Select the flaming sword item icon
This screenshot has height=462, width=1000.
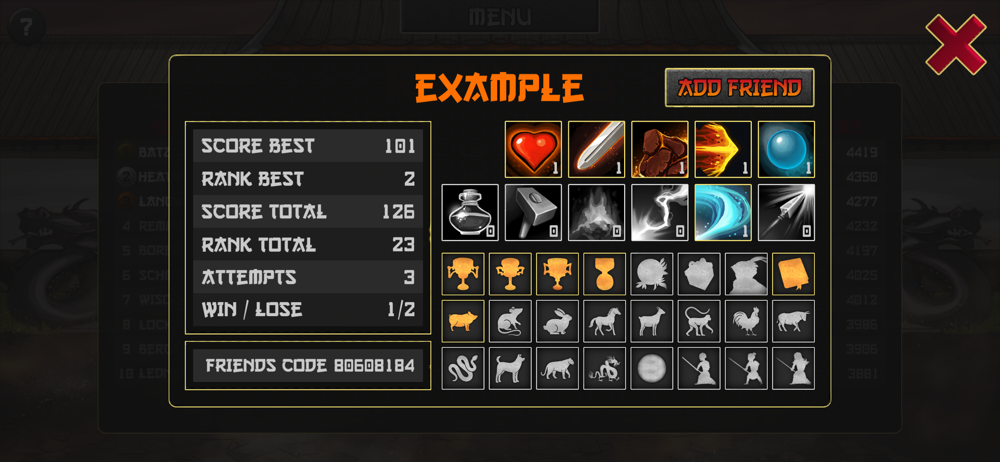coord(596,149)
